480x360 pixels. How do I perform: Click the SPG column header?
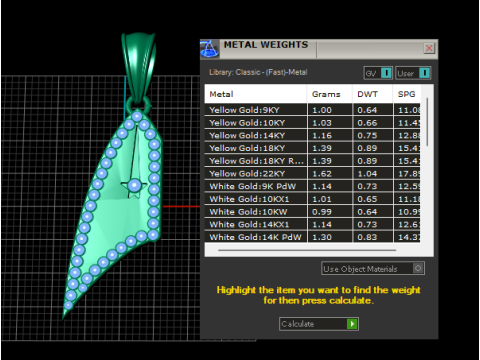(x=407, y=94)
